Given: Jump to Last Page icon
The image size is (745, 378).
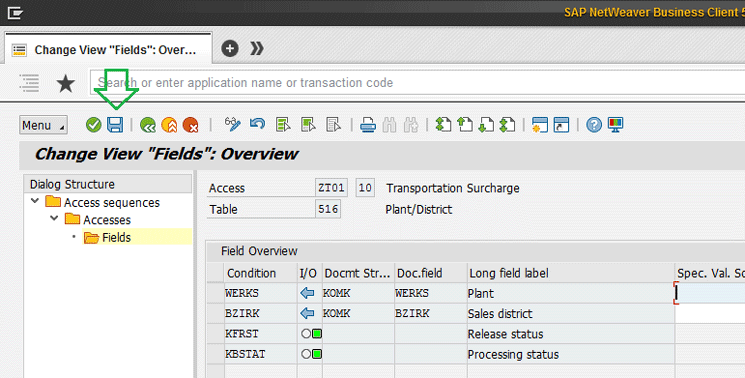Looking at the screenshot, I should (507, 125).
